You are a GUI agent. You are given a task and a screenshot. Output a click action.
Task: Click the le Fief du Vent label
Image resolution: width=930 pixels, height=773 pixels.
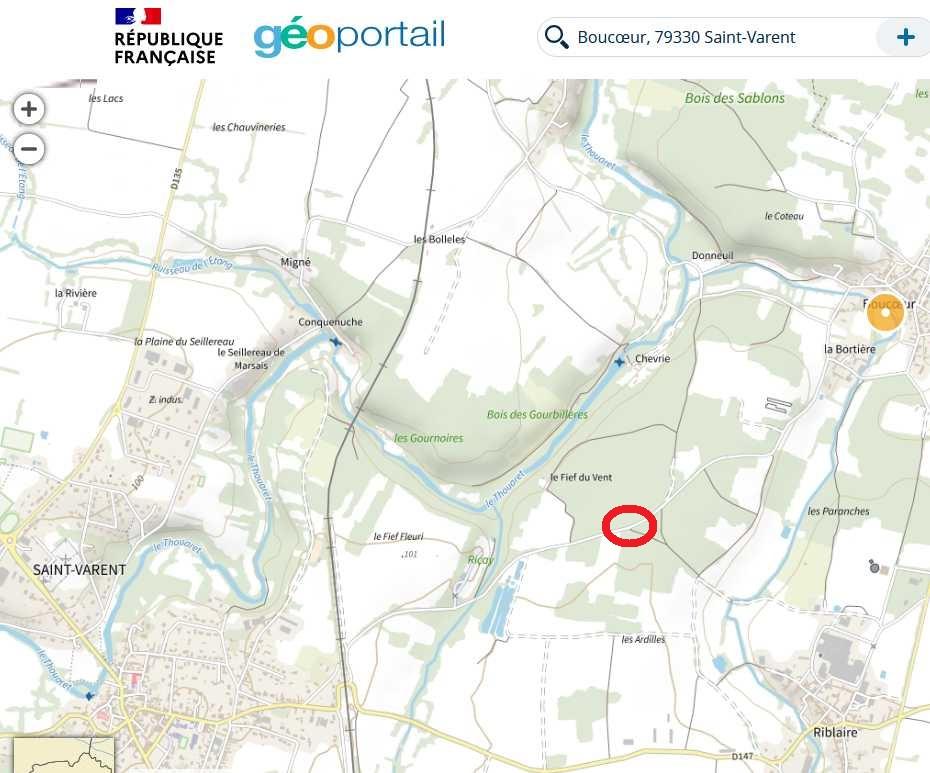581,477
